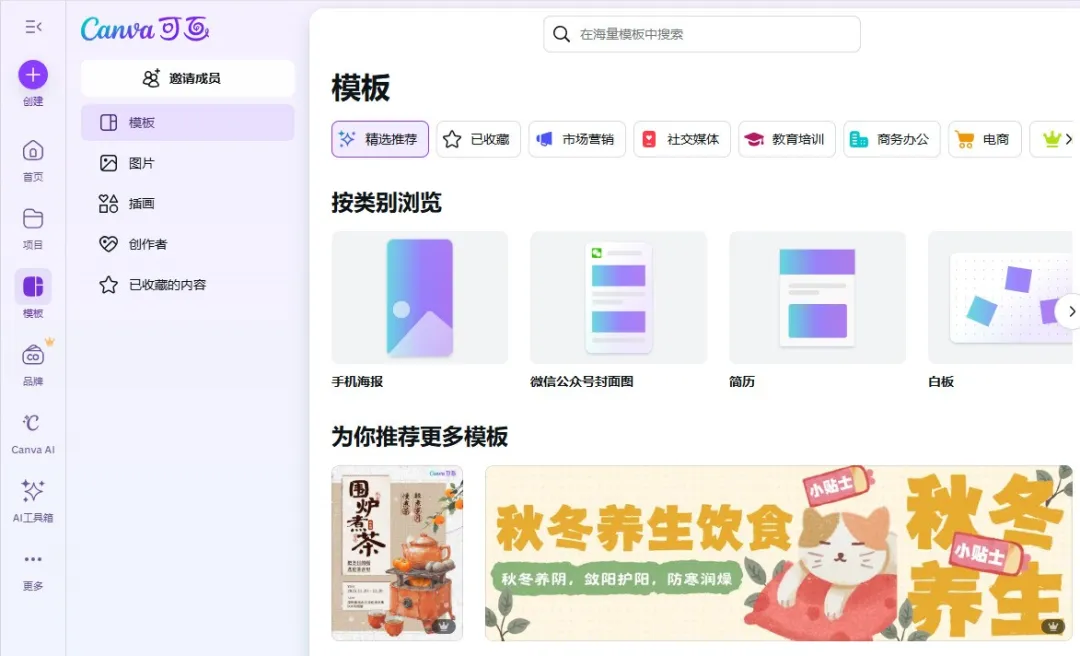Screen dimensions: 1080x656
Task: Click the 更多 three-dots icon
Action: [x=32, y=560]
